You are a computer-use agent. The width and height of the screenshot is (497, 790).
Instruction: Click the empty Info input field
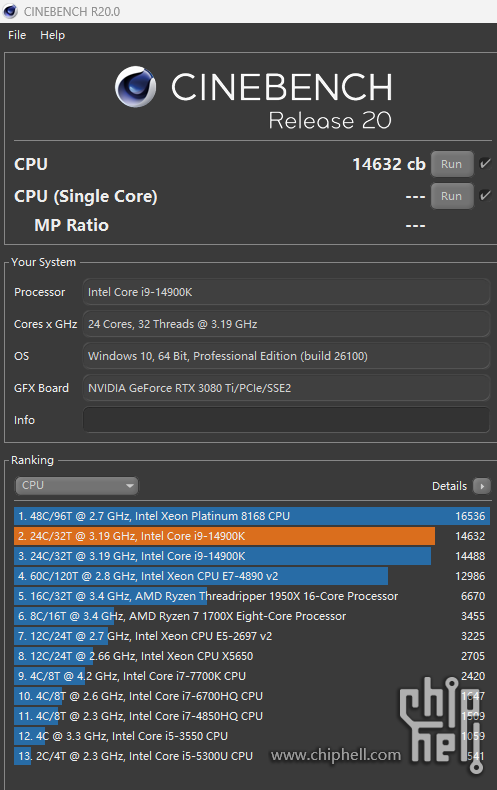(286, 420)
